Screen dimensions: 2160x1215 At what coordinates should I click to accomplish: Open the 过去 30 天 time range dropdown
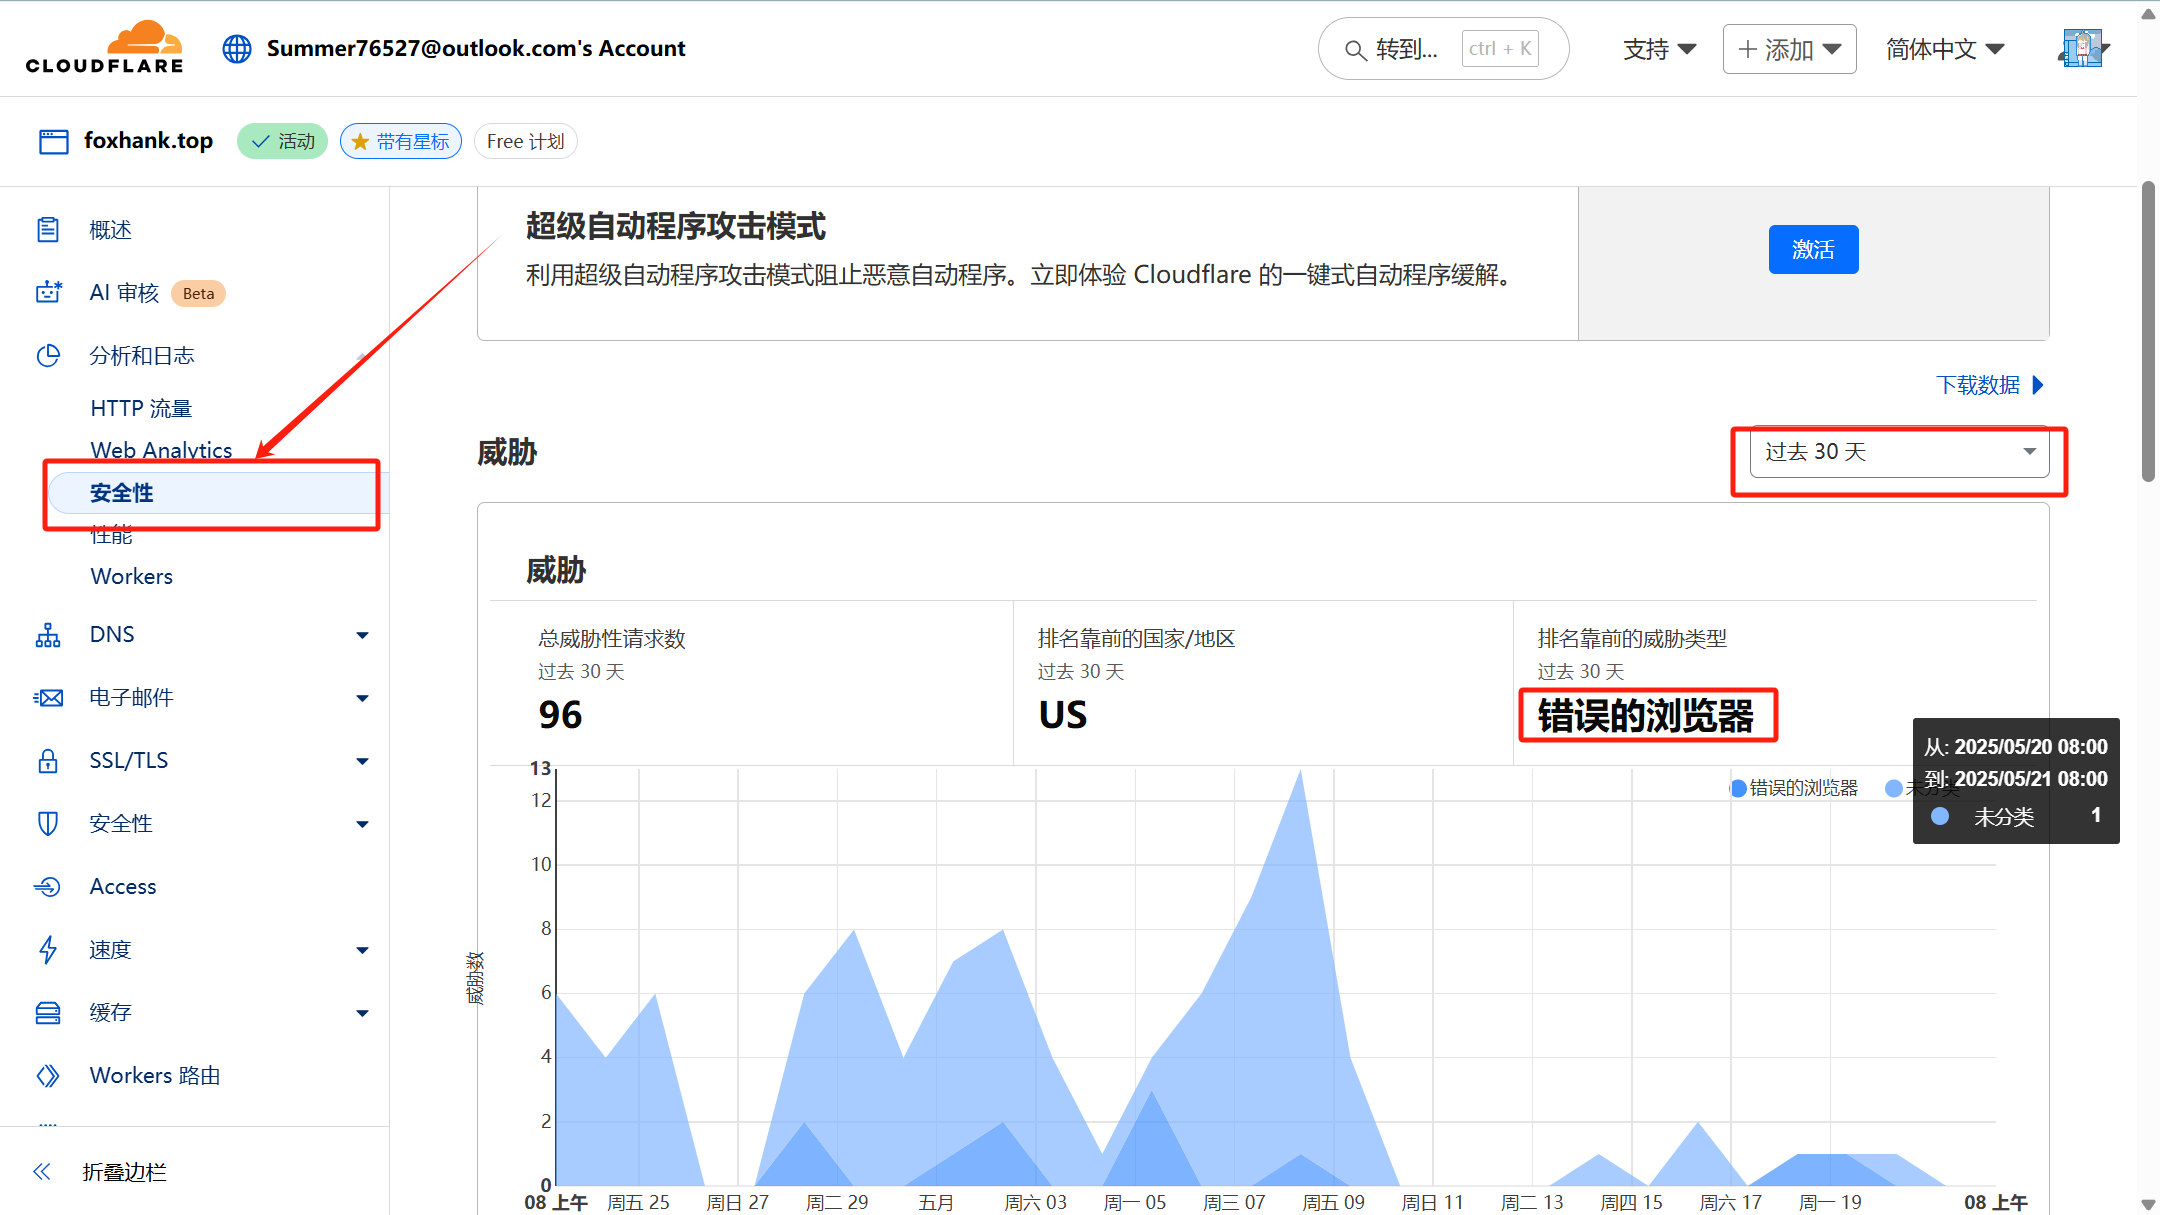pos(1900,452)
